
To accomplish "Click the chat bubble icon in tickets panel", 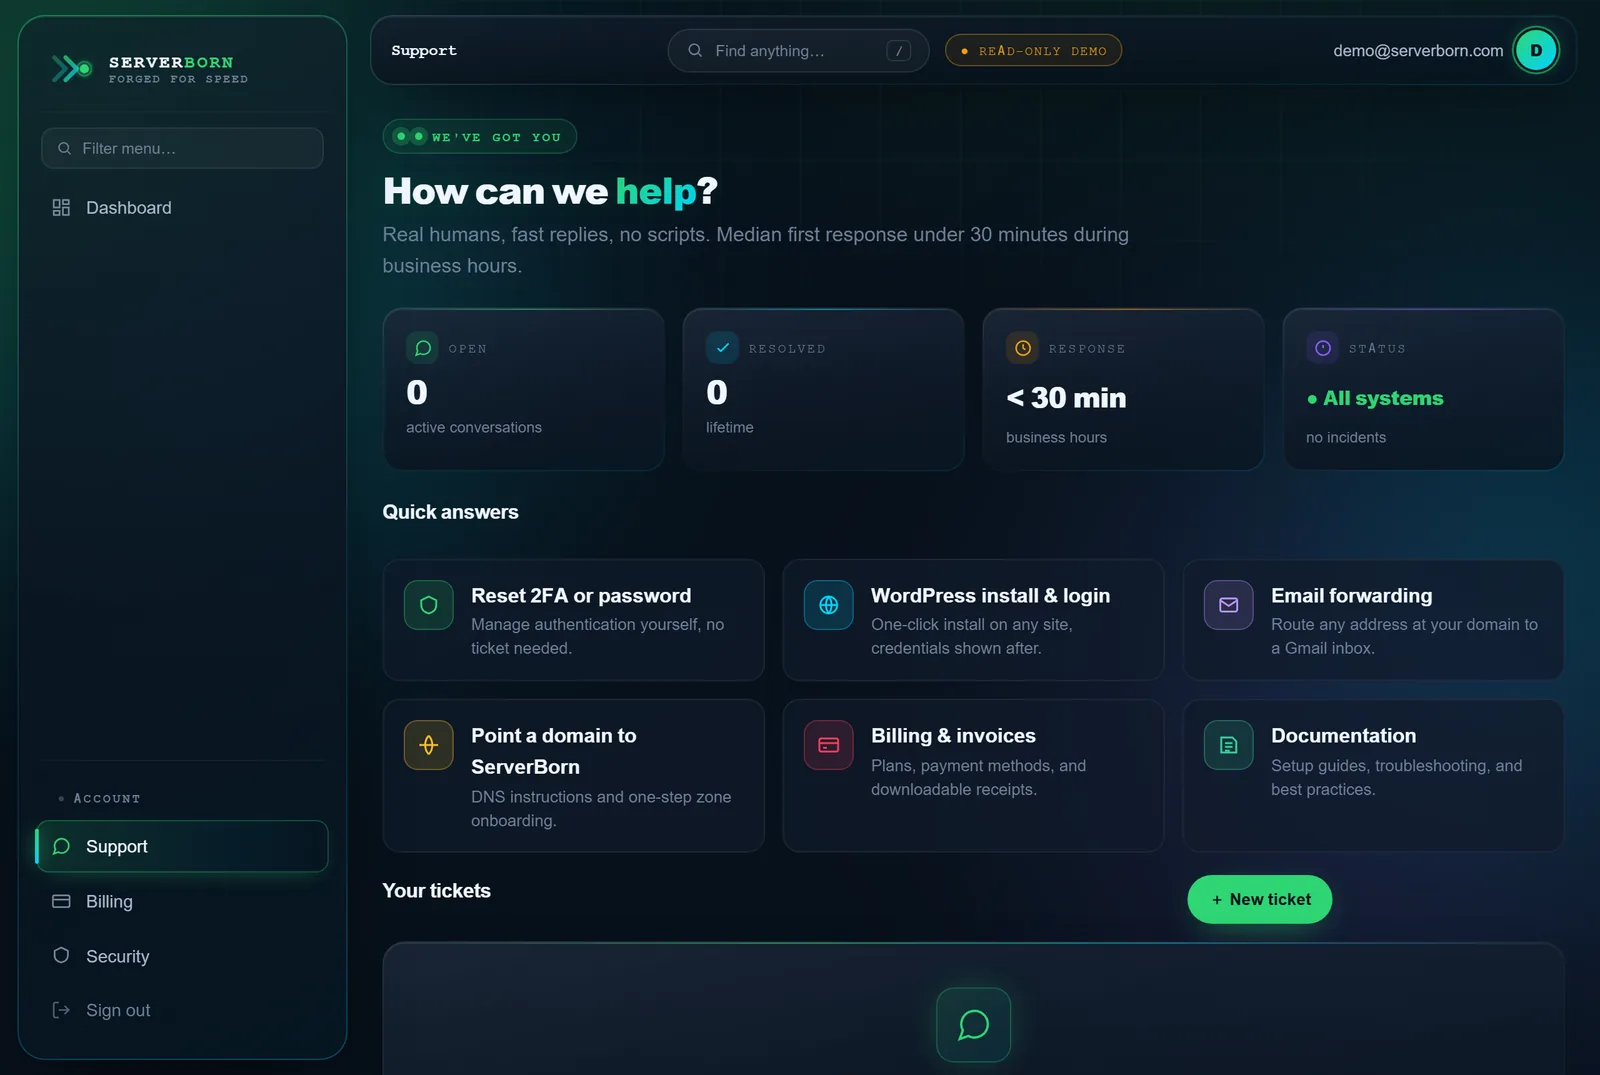I will pos(973,1025).
